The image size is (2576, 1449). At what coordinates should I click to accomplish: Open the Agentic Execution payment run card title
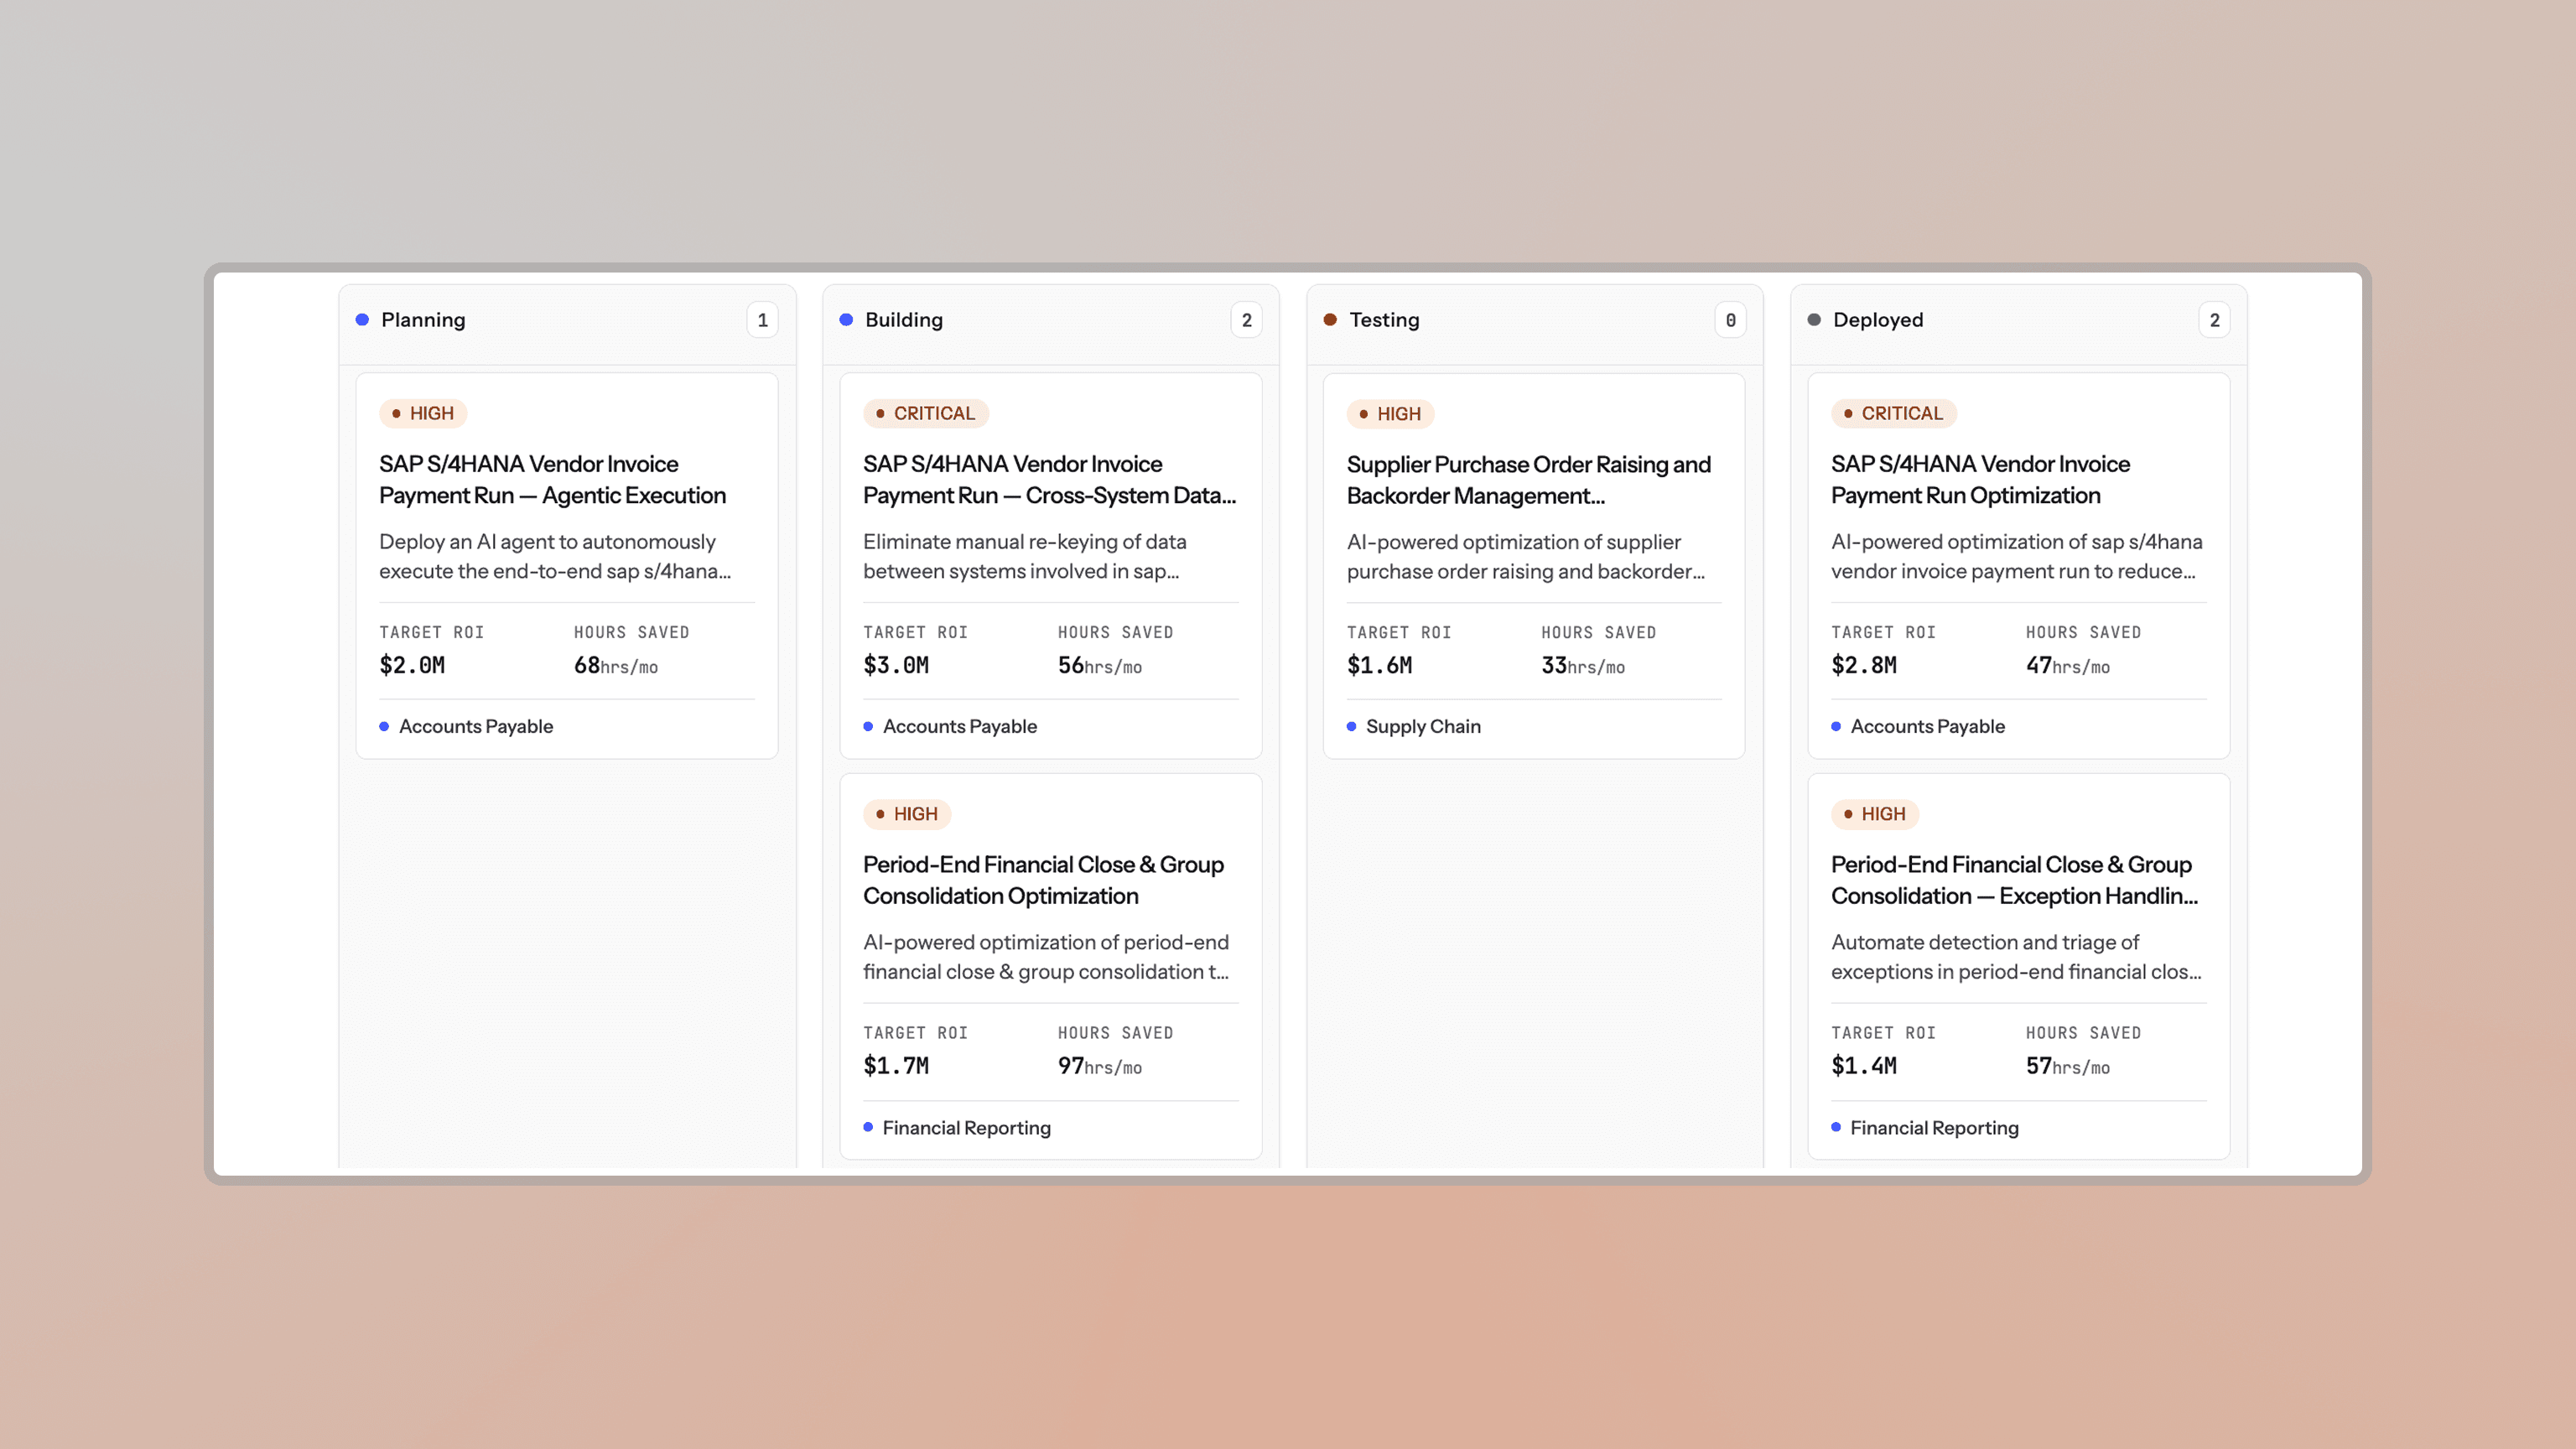552,480
